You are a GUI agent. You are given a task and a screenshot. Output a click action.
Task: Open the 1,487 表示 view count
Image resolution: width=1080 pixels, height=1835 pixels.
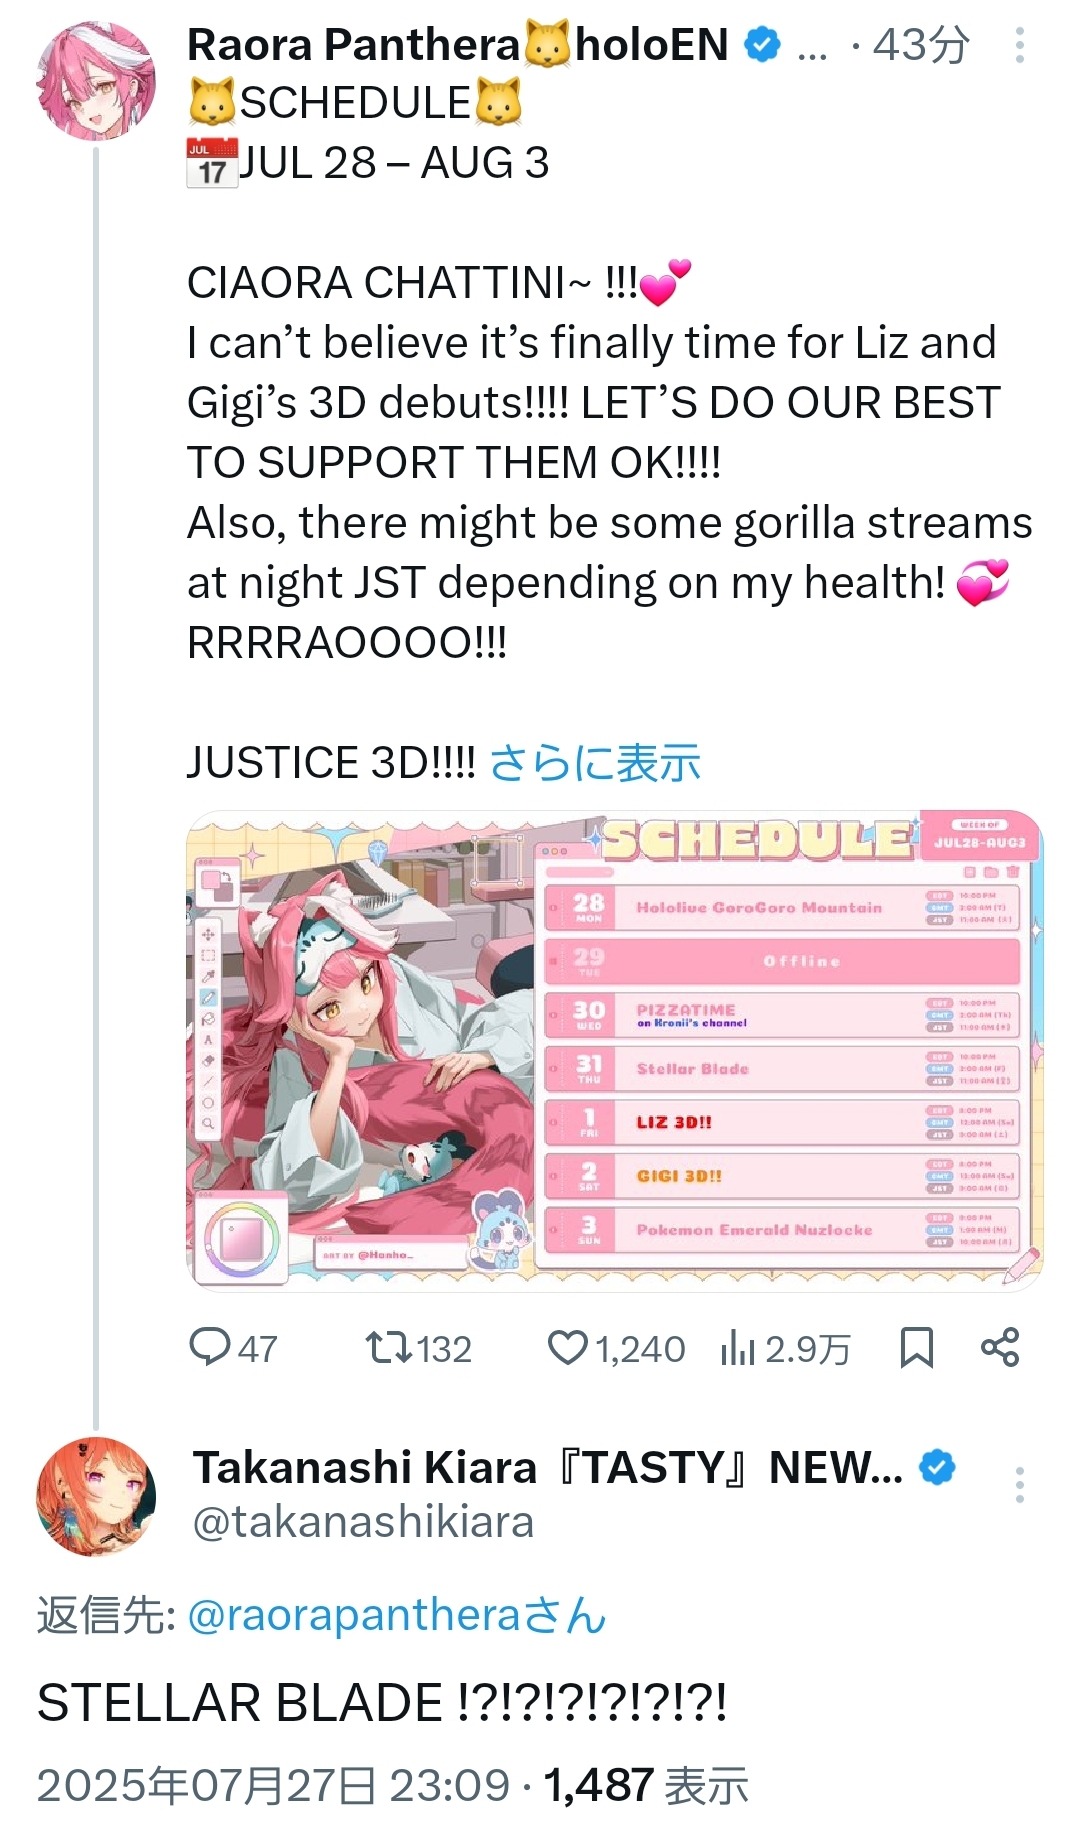pos(646,1785)
